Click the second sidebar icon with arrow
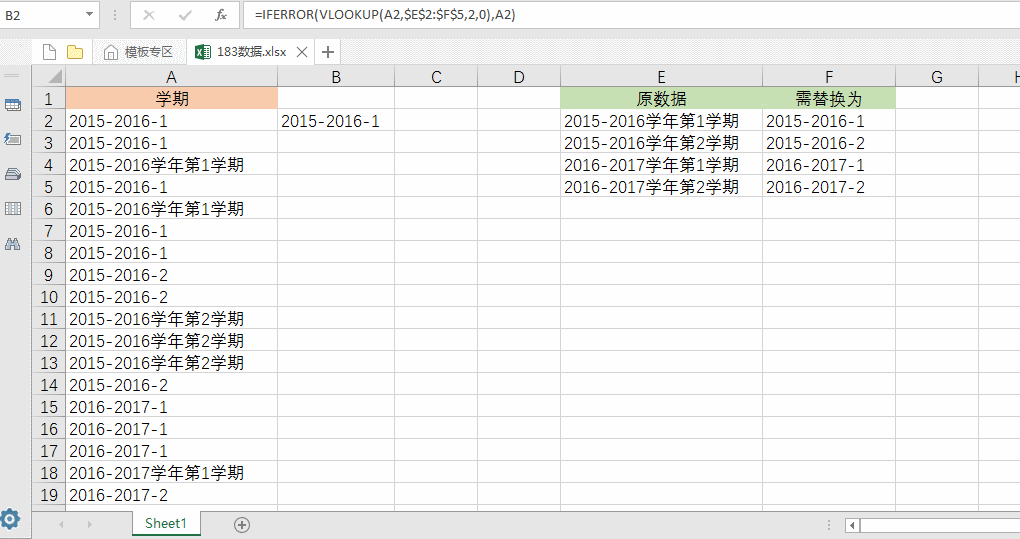The width and height of the screenshot is (1020, 539). pos(13,139)
